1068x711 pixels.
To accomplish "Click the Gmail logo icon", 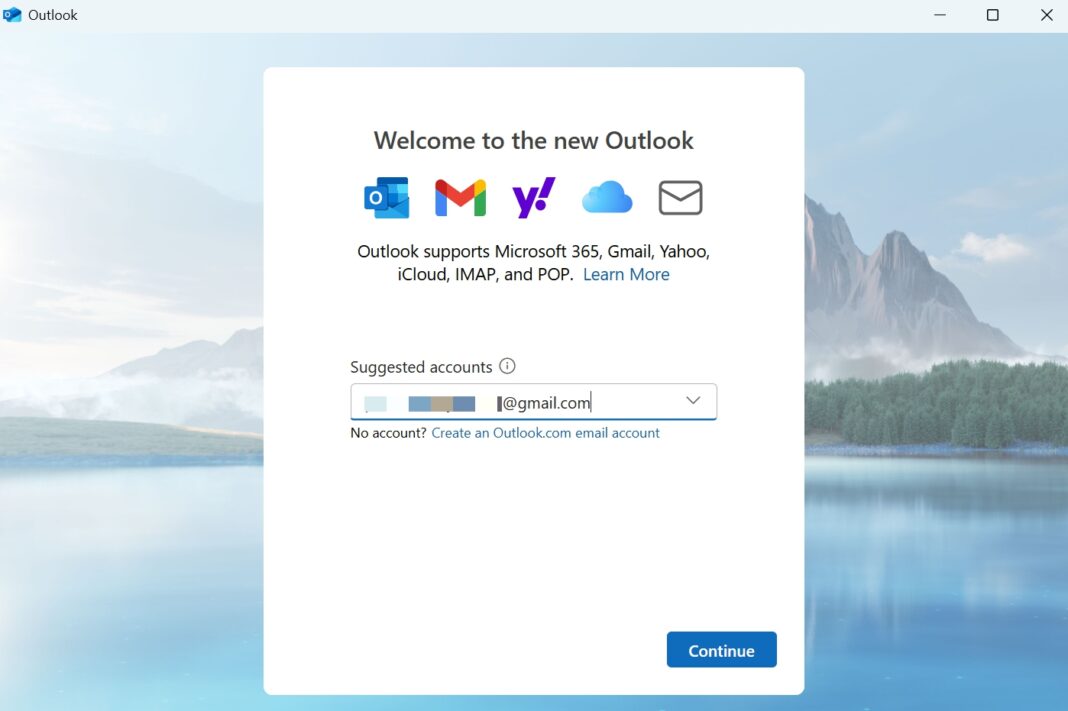I will (x=459, y=197).
